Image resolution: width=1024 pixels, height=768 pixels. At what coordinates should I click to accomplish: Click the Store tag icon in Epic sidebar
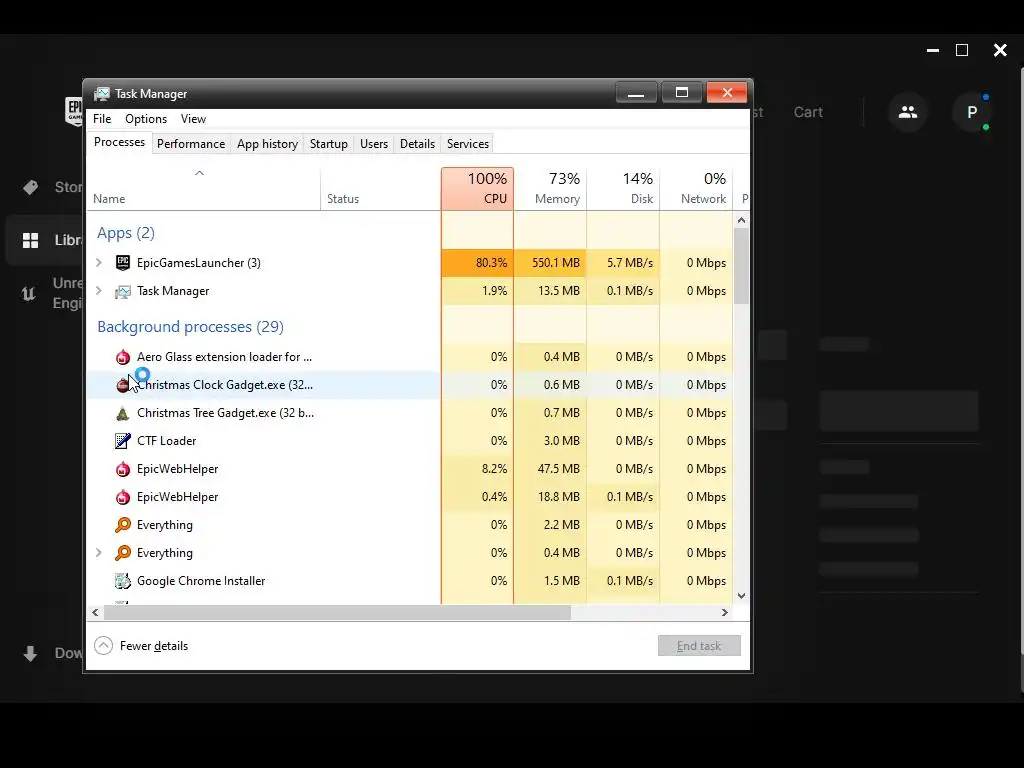tap(31, 187)
